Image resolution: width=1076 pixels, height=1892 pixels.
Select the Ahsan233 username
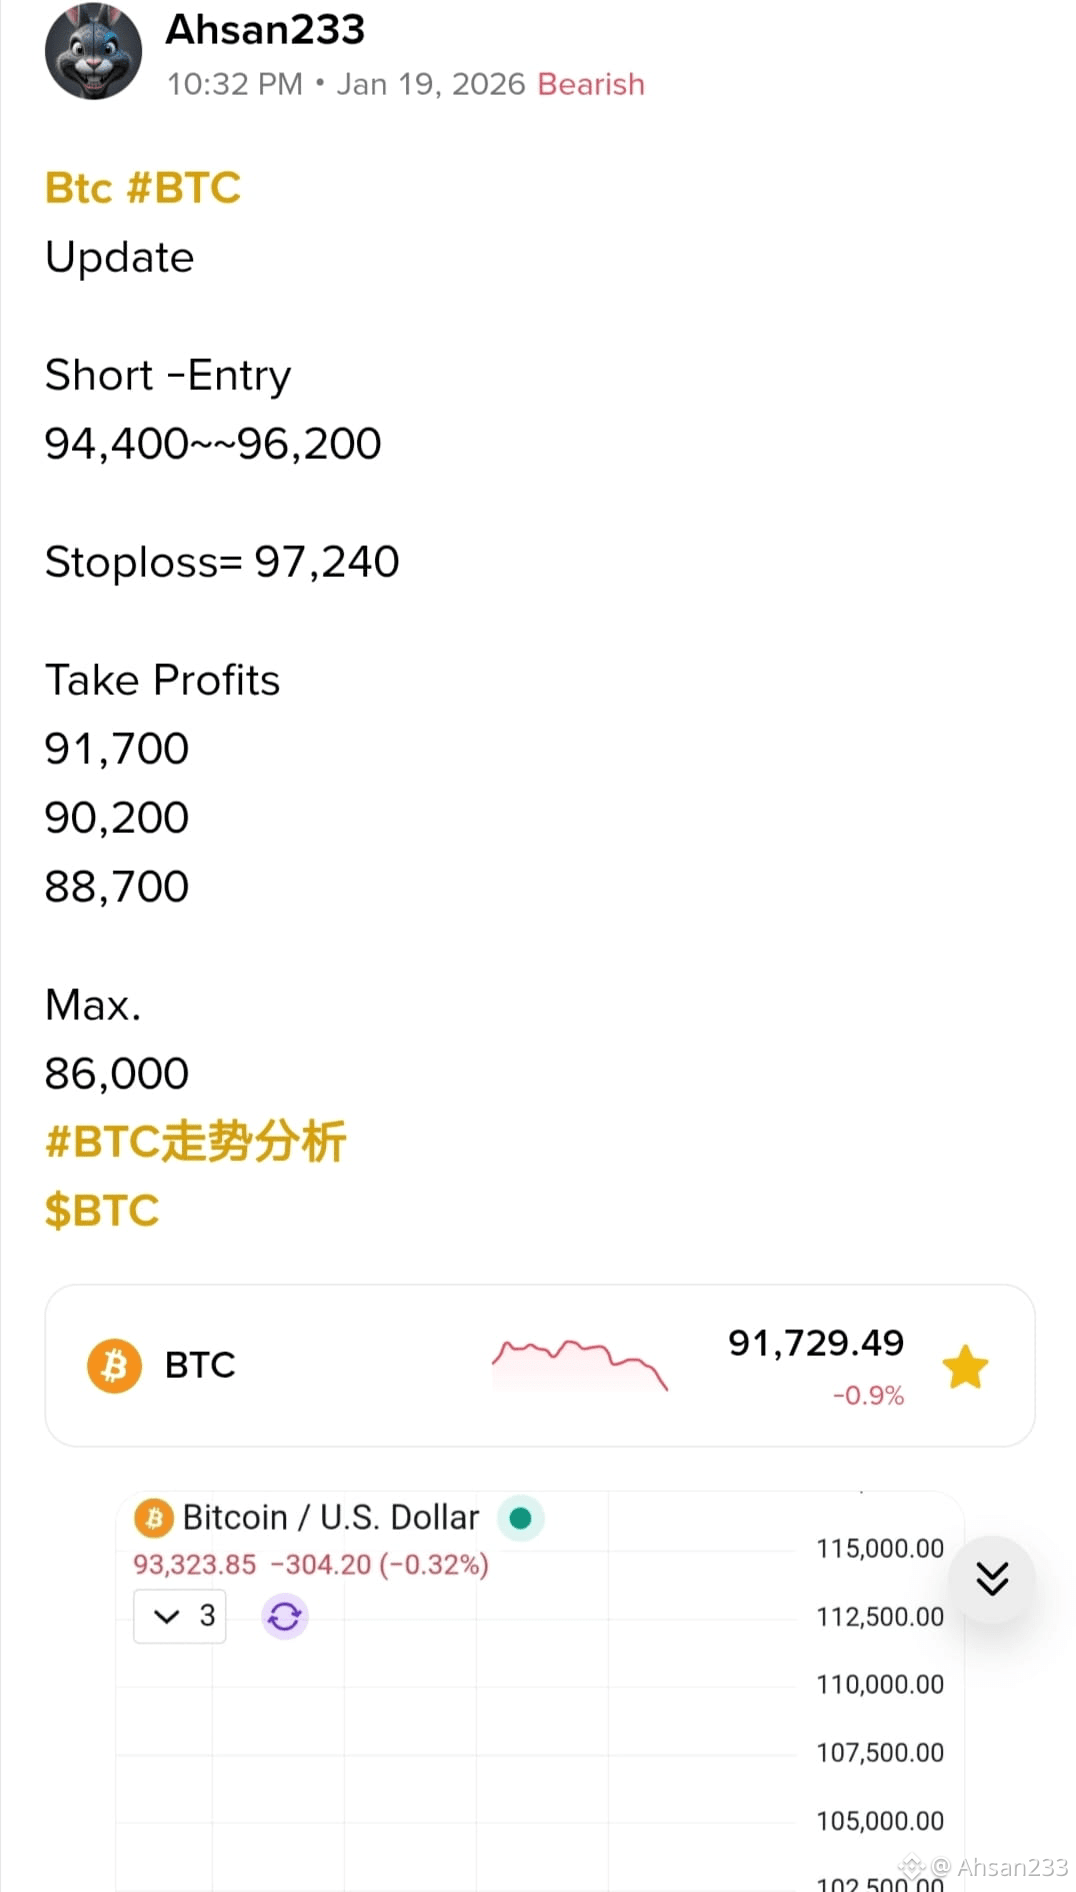(265, 30)
